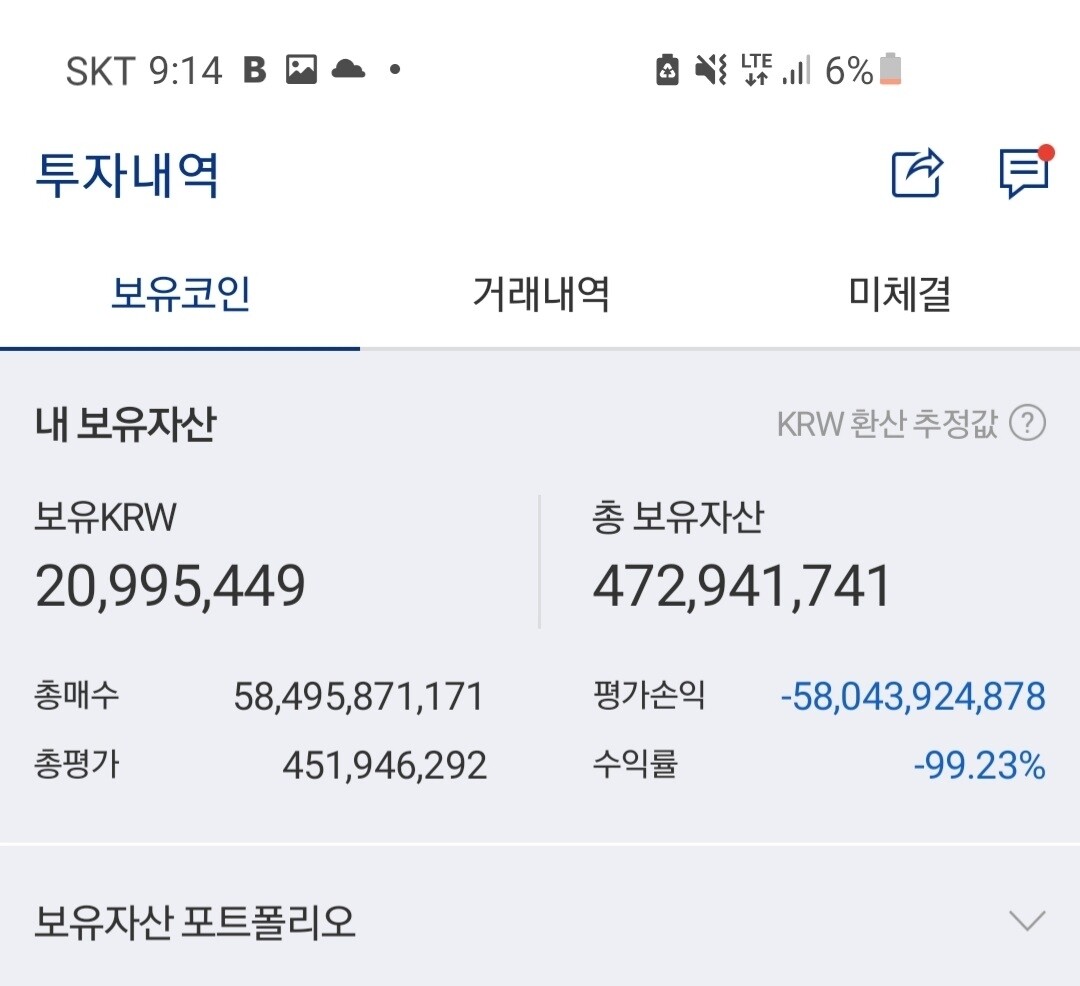Tap the 평가손익 loss amount in blue
The height and width of the screenshot is (986, 1080).
tap(913, 695)
